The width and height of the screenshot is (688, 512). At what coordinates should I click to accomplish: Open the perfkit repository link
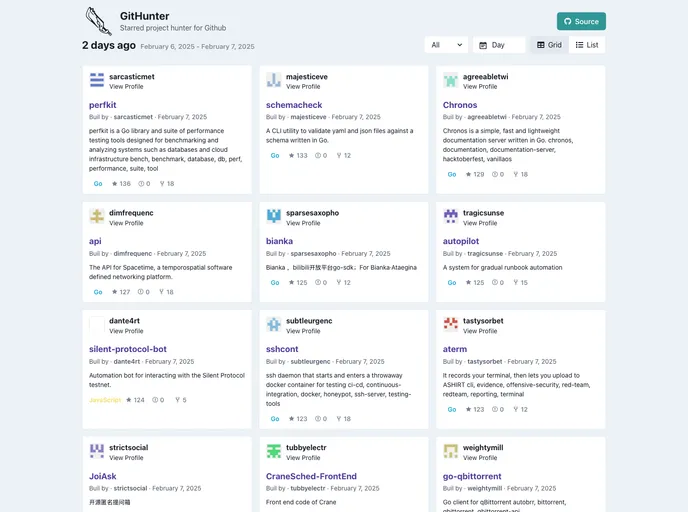coord(103,104)
